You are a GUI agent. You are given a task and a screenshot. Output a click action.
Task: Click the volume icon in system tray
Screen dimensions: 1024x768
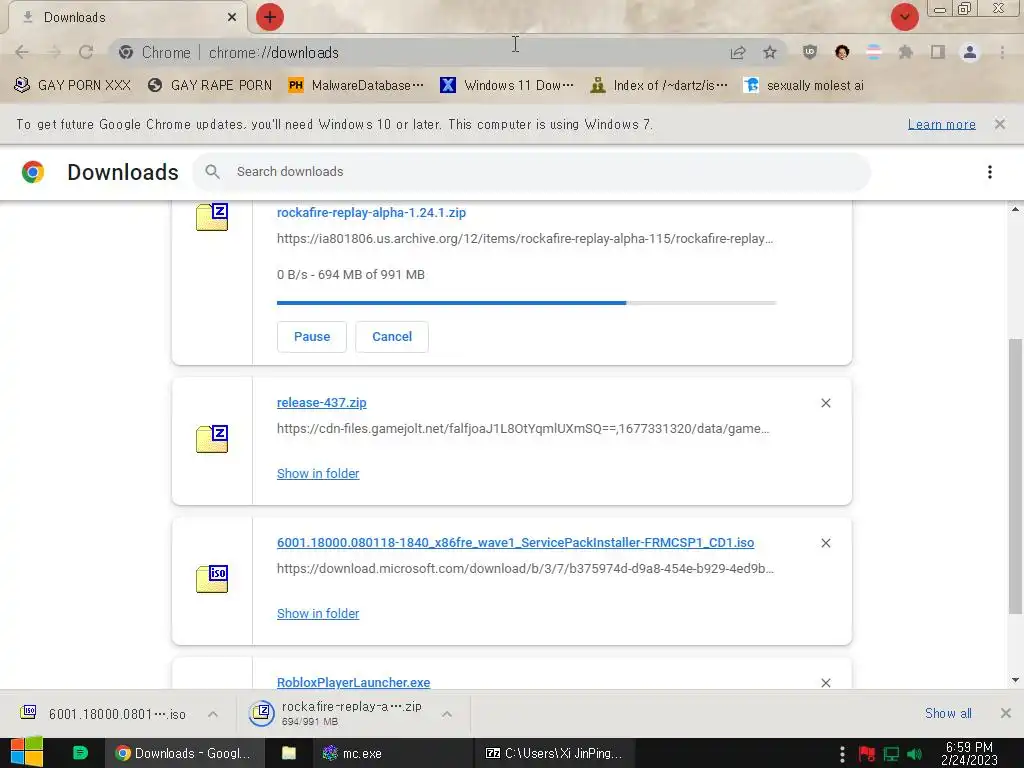pos(914,754)
